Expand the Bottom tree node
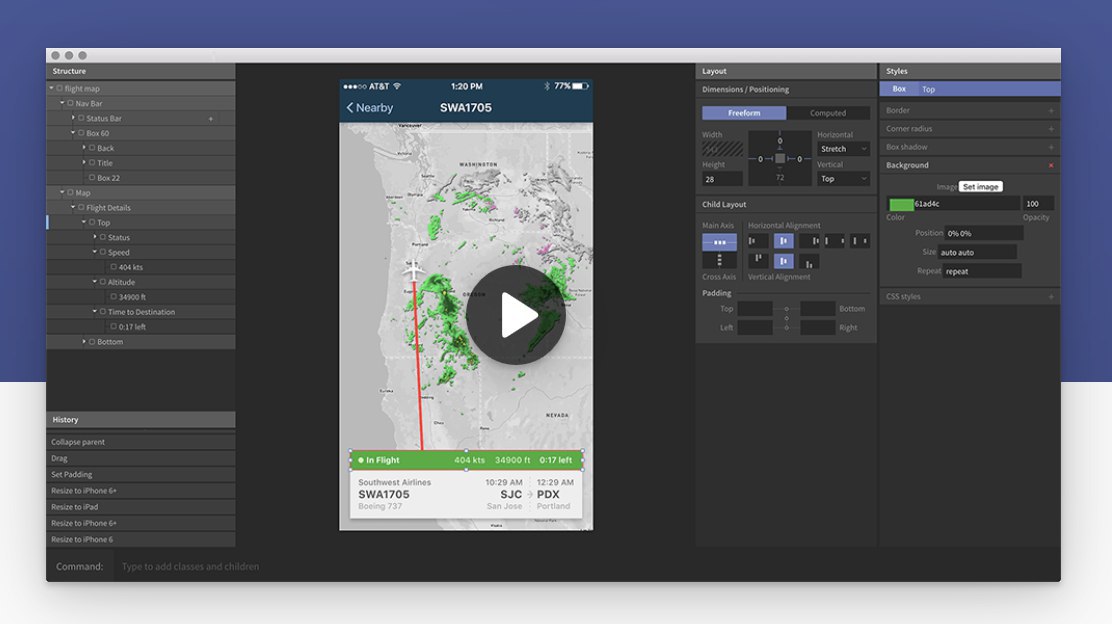This screenshot has height=624, width=1112. (x=84, y=341)
